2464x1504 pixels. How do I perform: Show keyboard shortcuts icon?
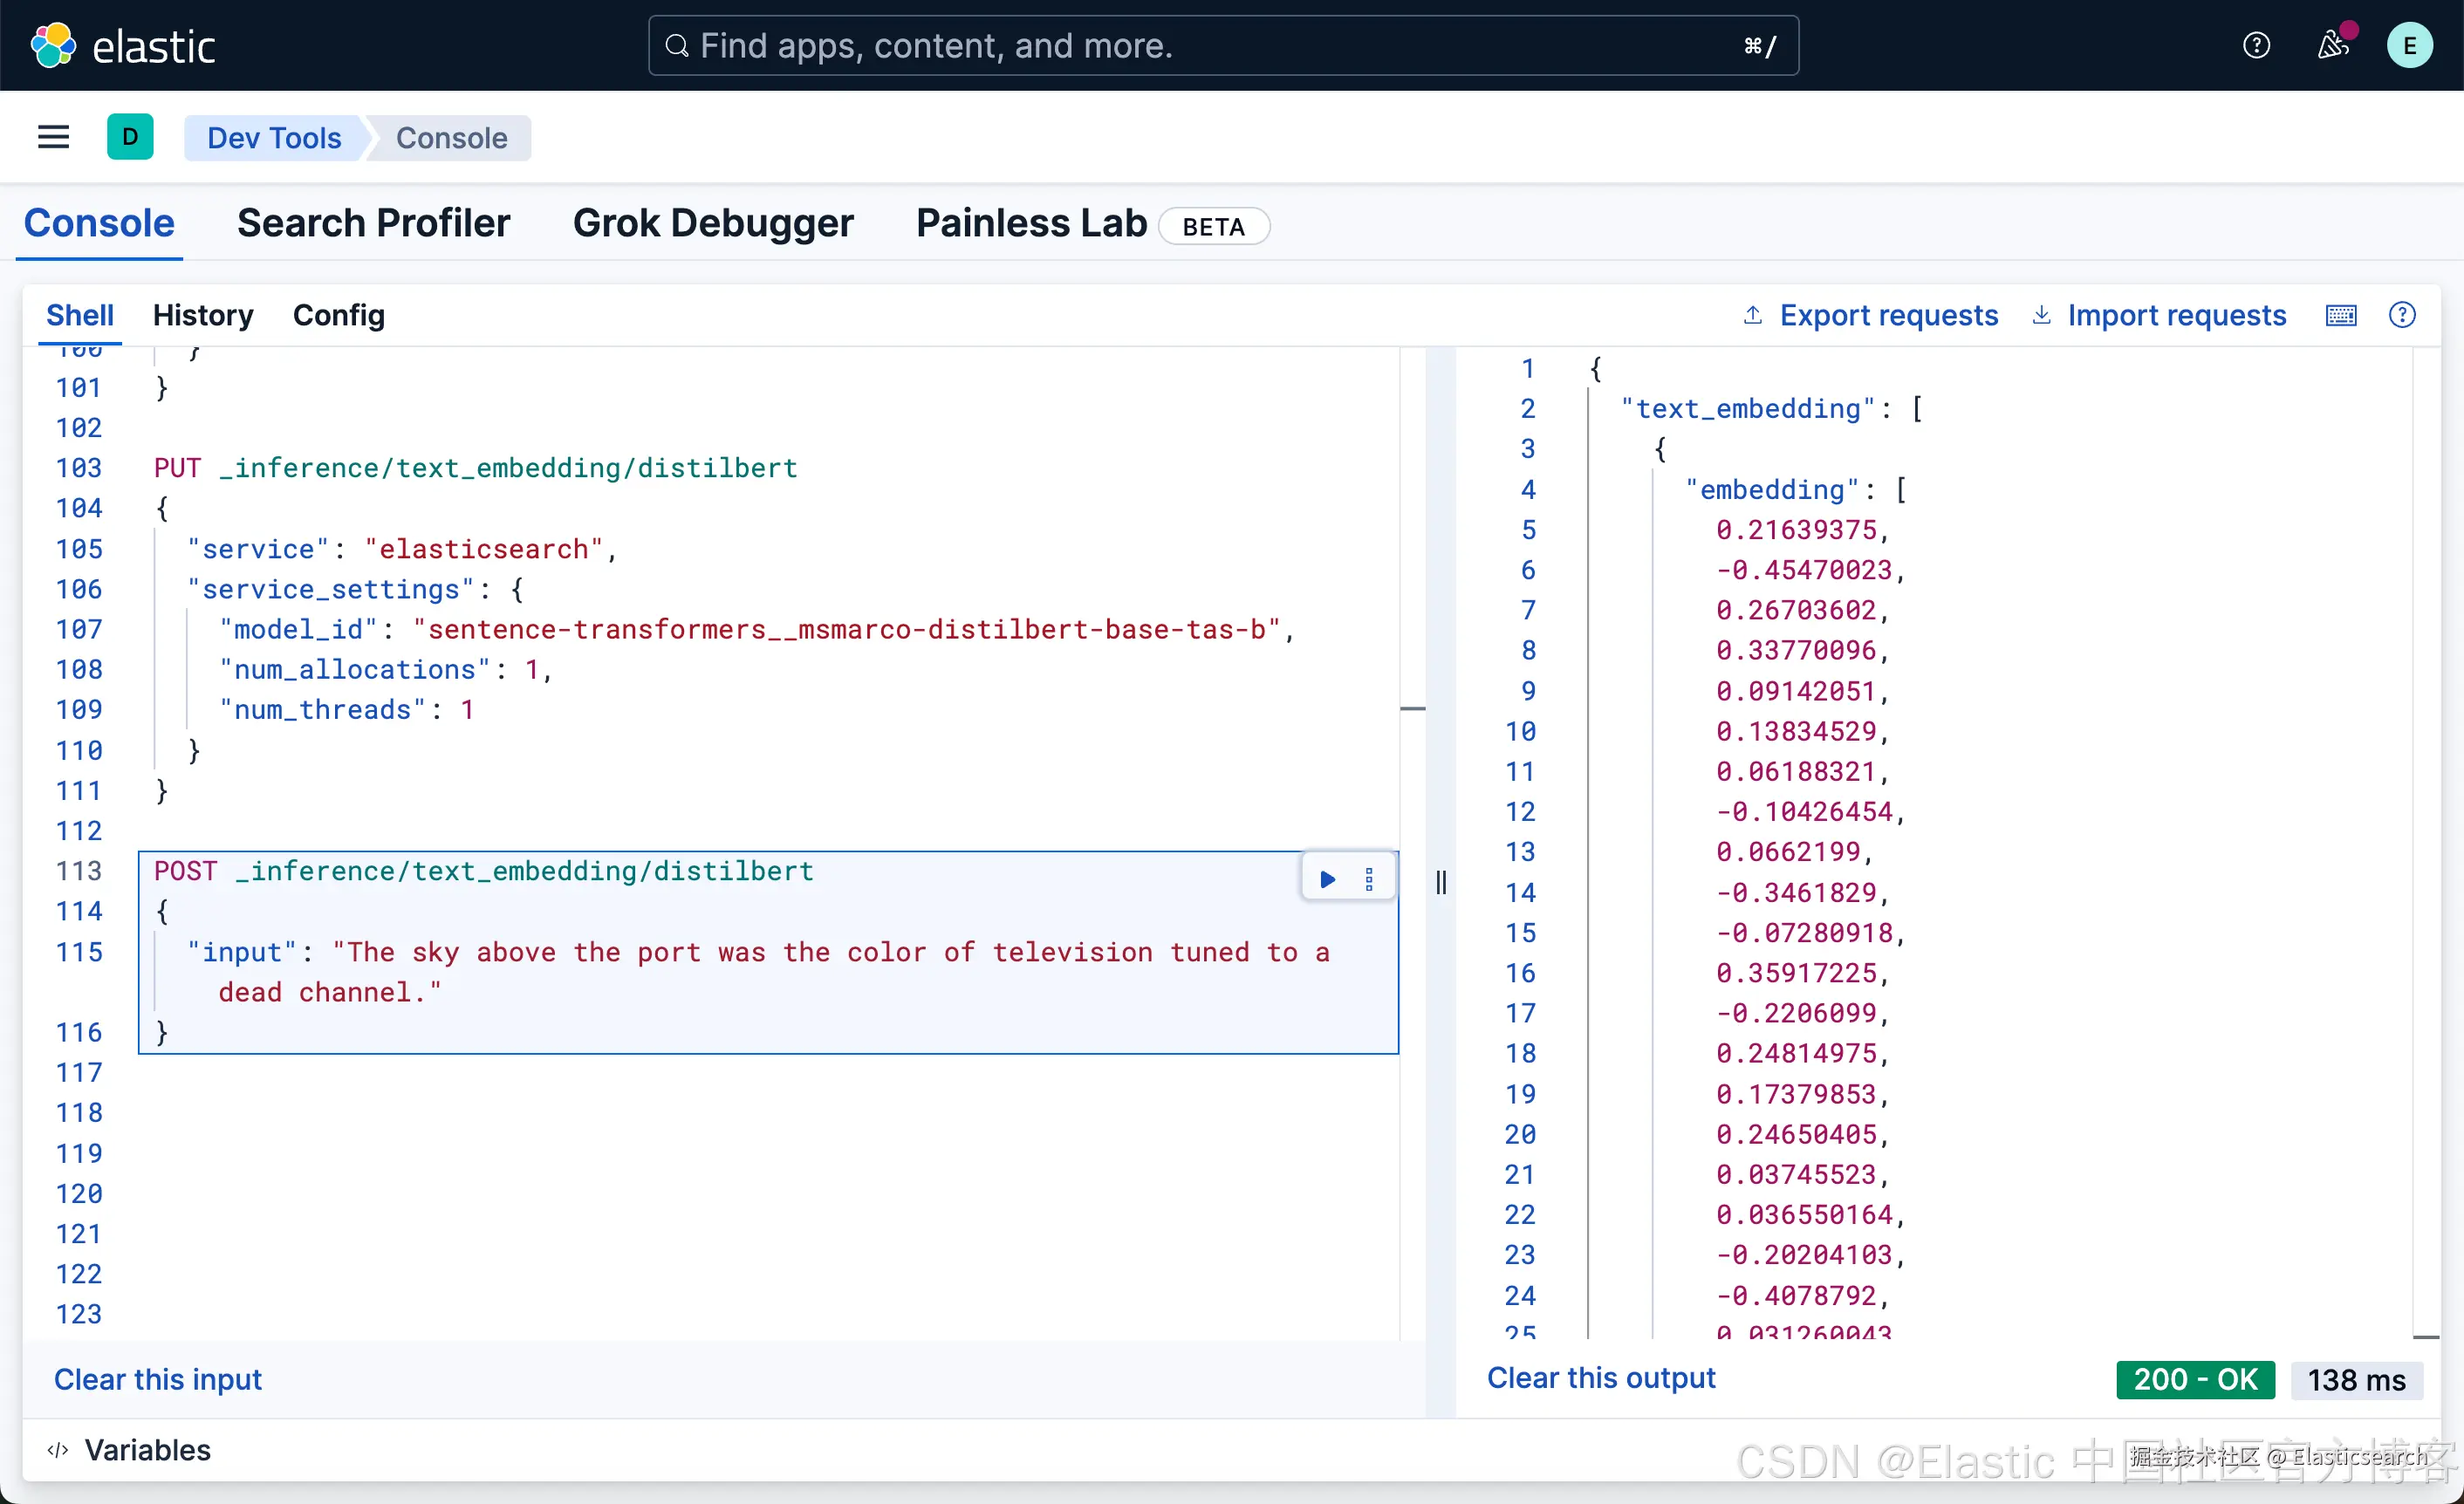[2341, 316]
